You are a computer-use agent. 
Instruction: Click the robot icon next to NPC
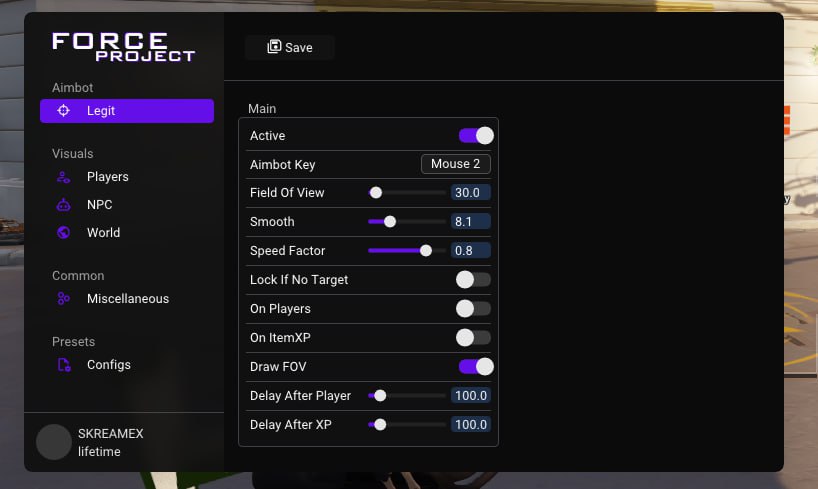tap(64, 205)
